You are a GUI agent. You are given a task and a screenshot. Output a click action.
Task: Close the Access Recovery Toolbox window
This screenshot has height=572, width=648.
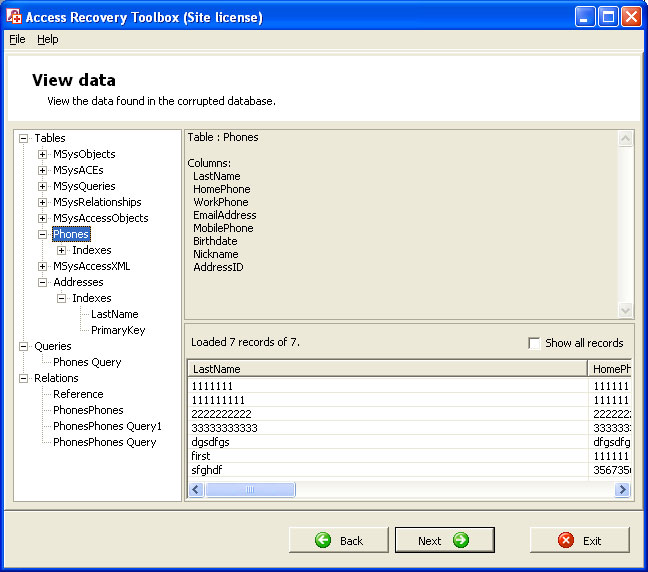click(631, 17)
